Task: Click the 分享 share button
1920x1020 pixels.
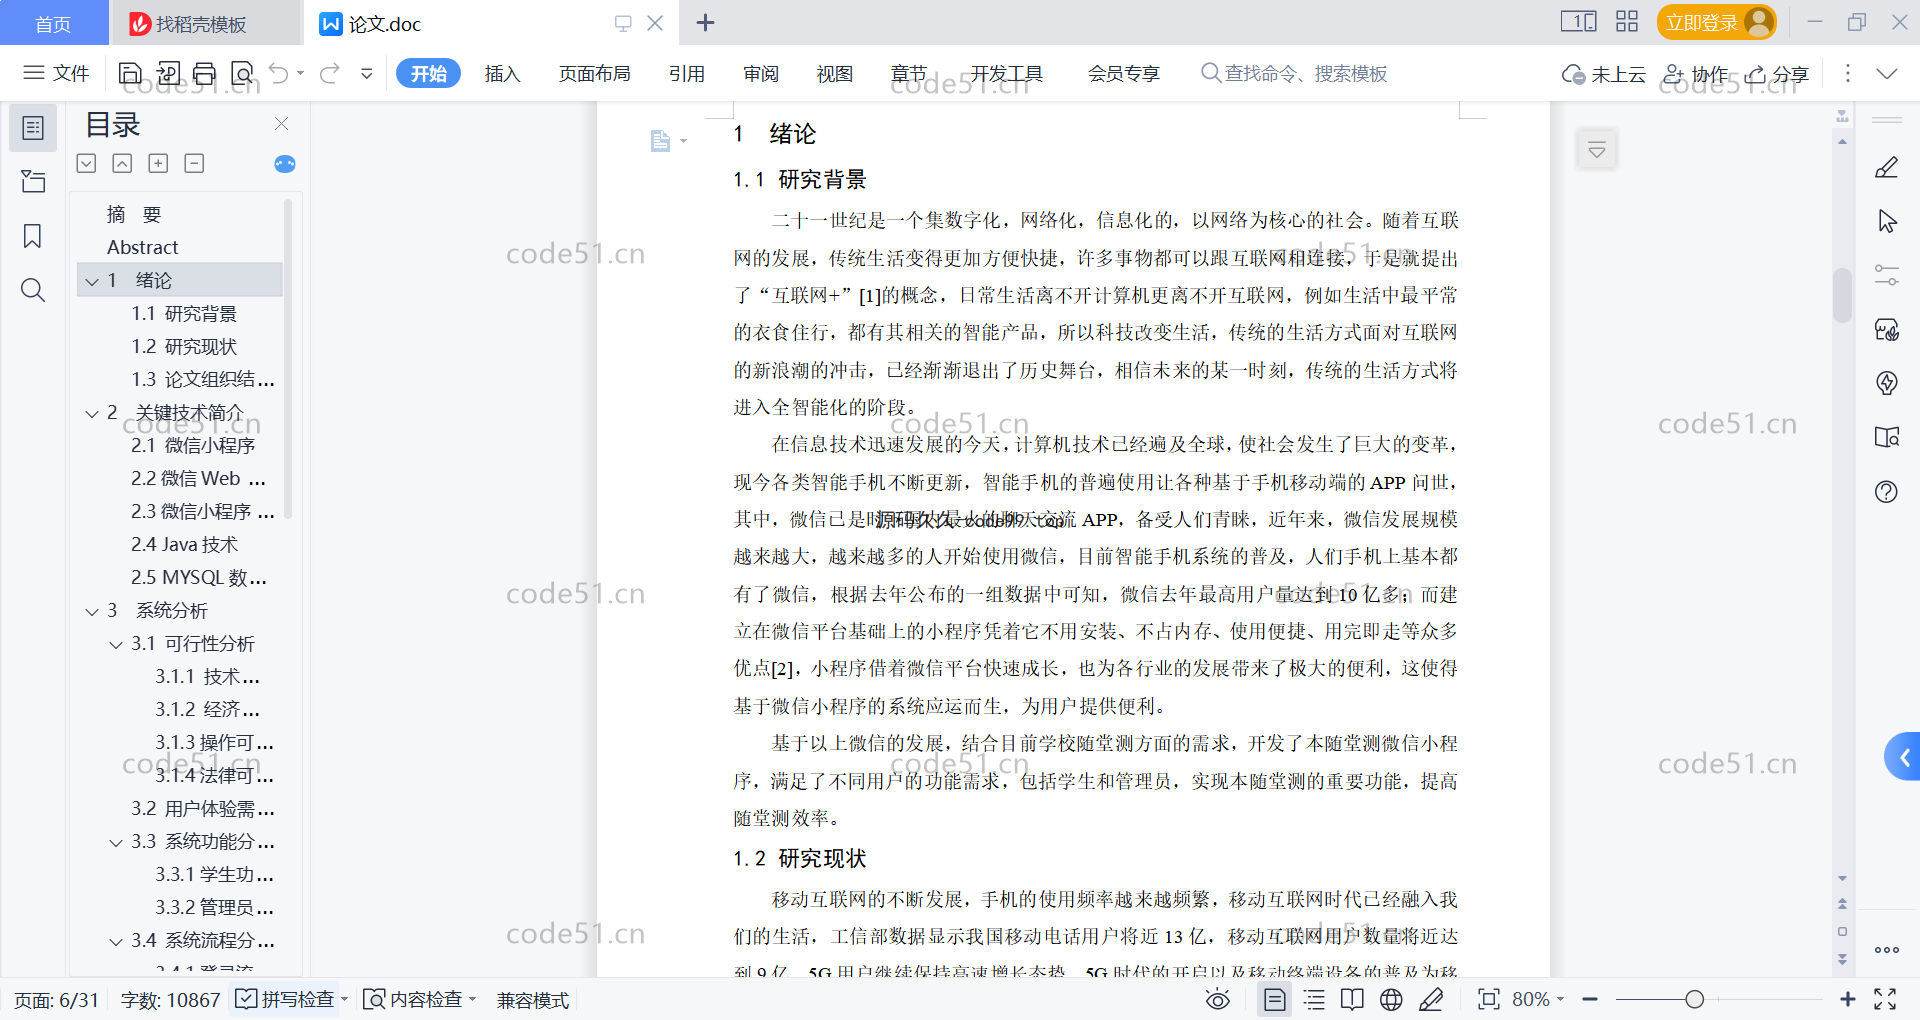Action: pos(1777,74)
